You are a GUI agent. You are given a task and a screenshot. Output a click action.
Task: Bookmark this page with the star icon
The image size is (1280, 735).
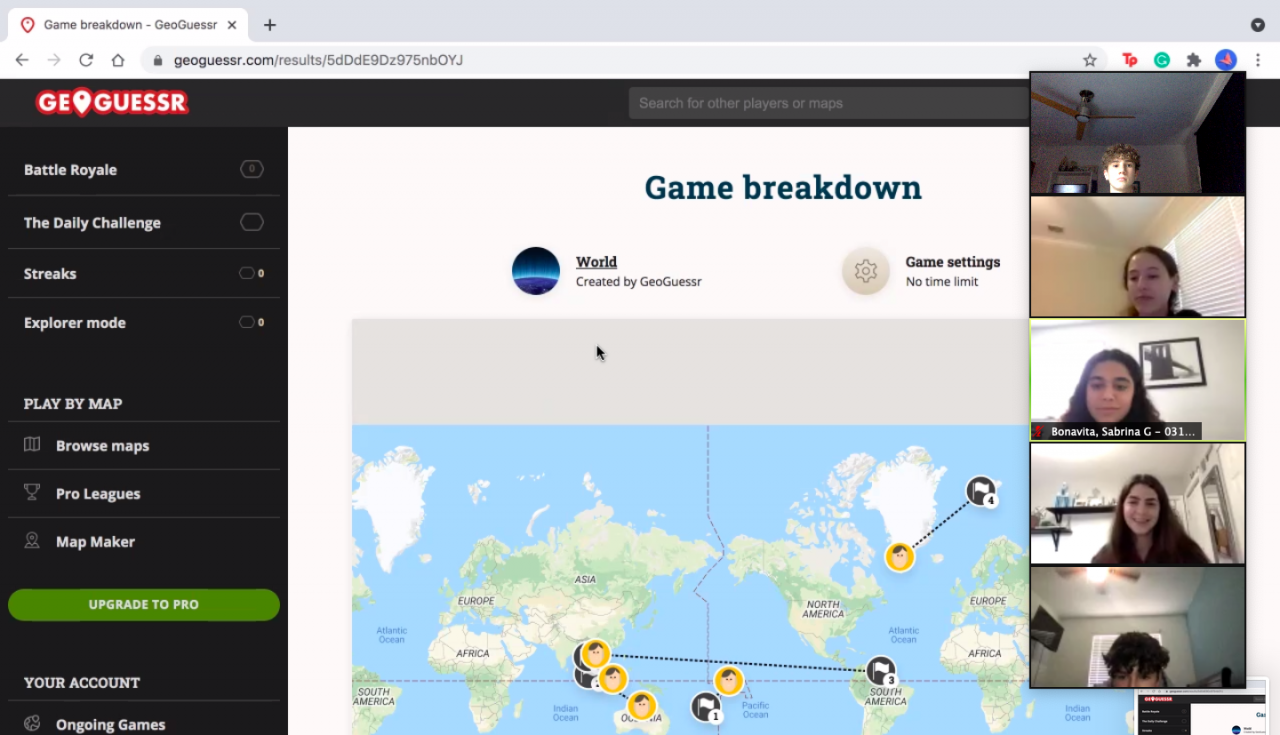coord(1090,60)
